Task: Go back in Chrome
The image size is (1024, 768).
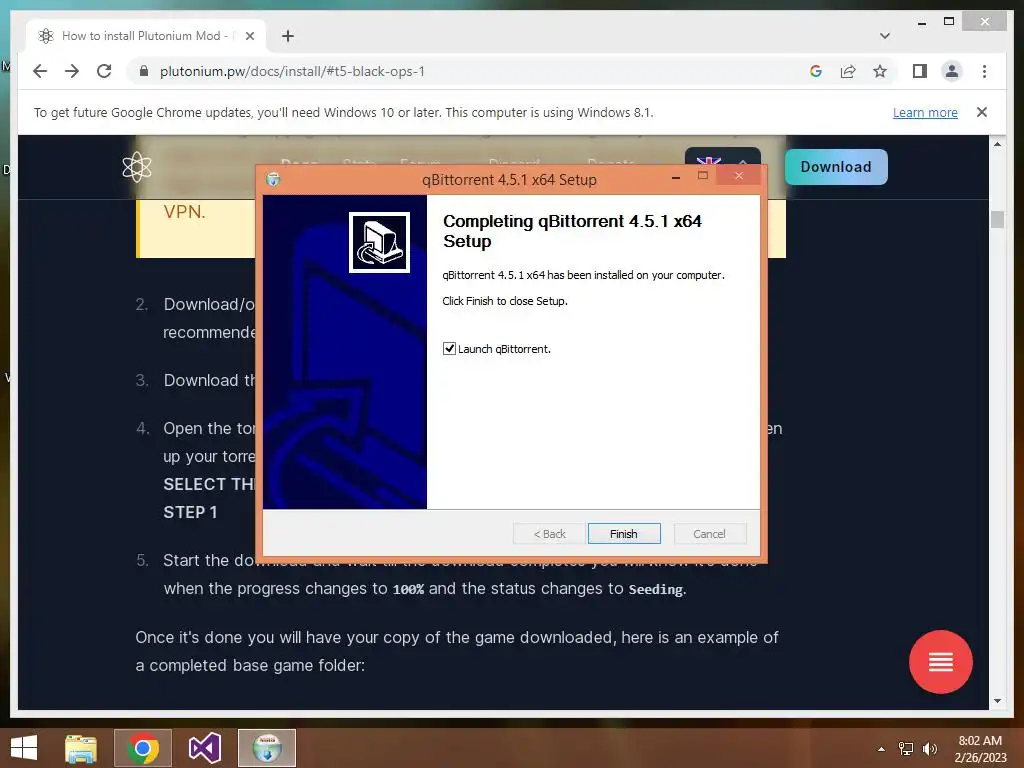Action: click(40, 71)
